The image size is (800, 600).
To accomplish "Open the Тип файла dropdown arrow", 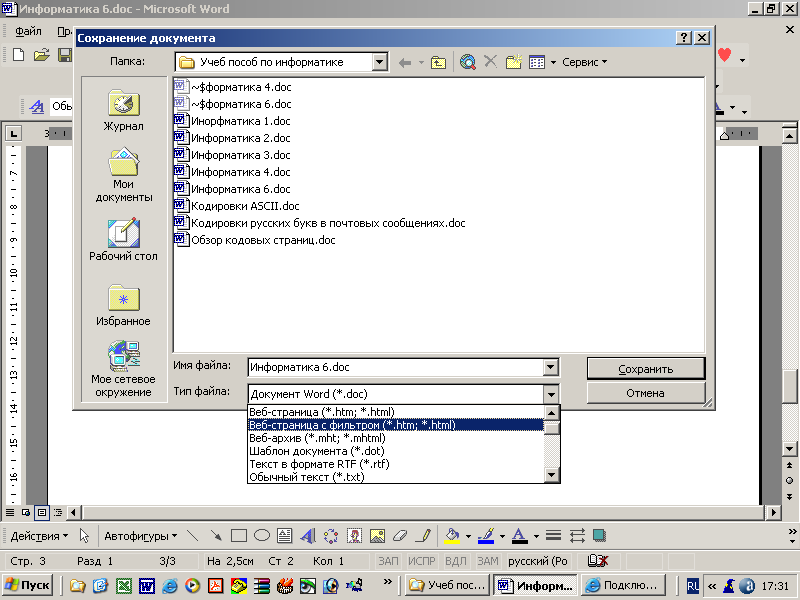I will pyautogui.click(x=550, y=394).
